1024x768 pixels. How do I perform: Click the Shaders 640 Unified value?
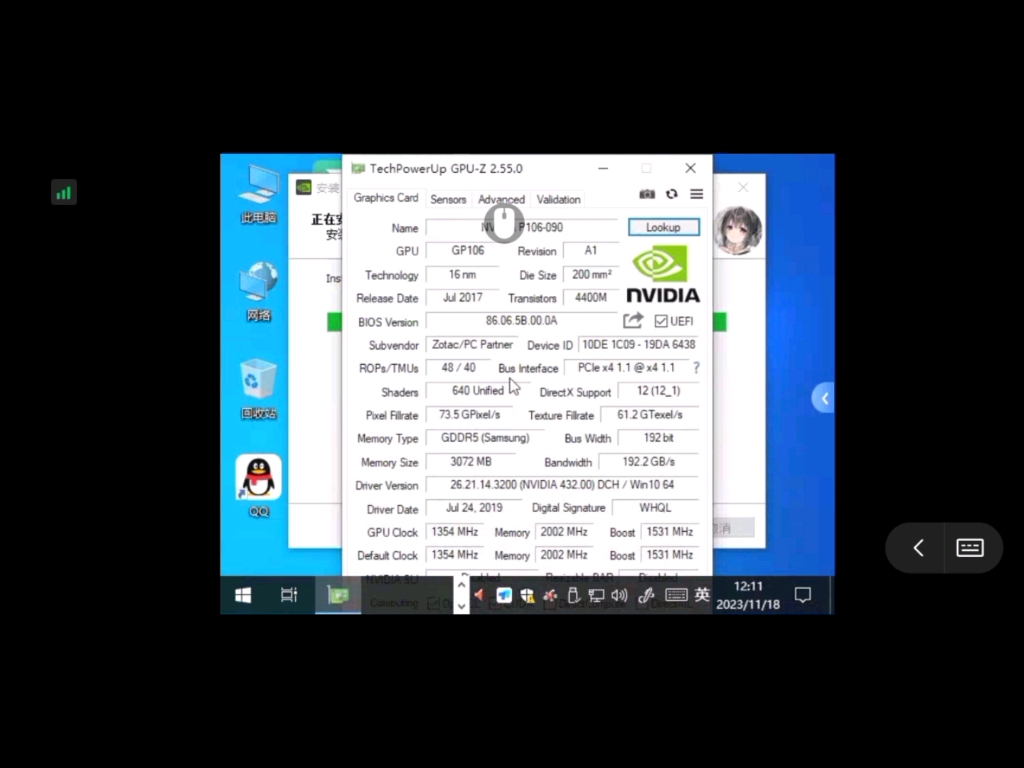pyautogui.click(x=477, y=391)
